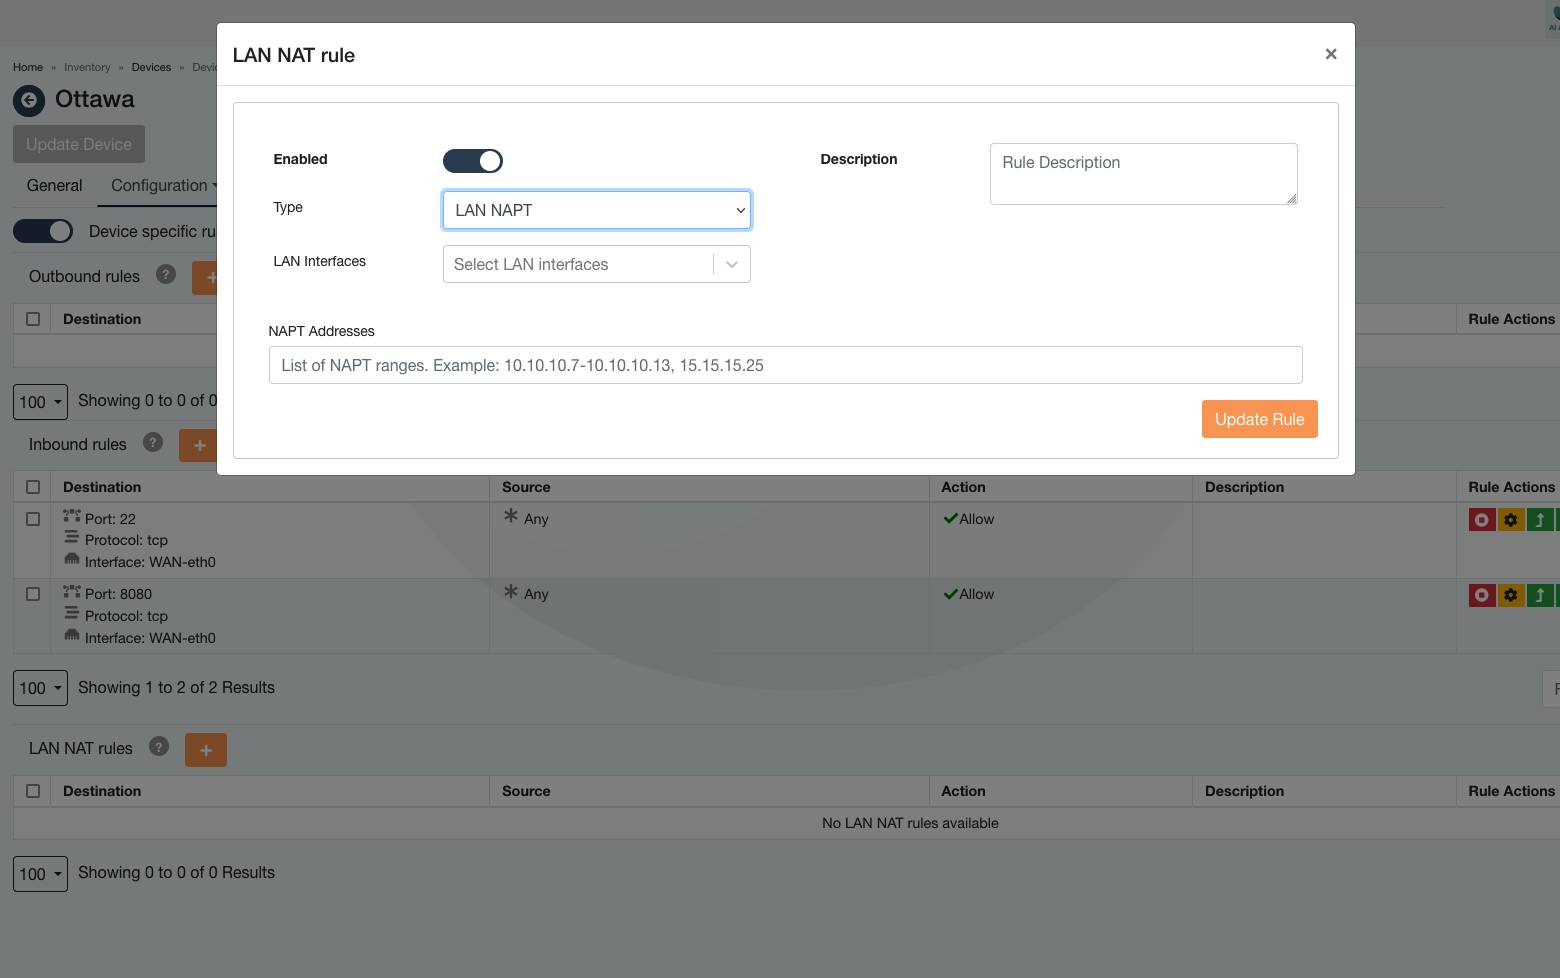Click the Update Rule button

coord(1259,419)
